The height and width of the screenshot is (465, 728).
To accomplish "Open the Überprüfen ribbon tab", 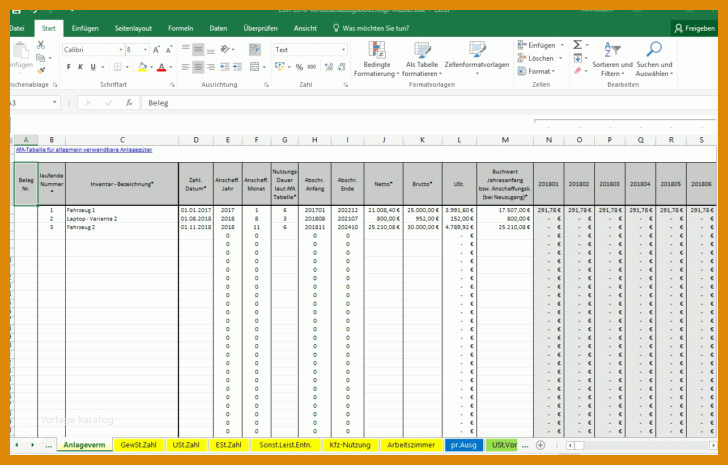I will pos(260,28).
